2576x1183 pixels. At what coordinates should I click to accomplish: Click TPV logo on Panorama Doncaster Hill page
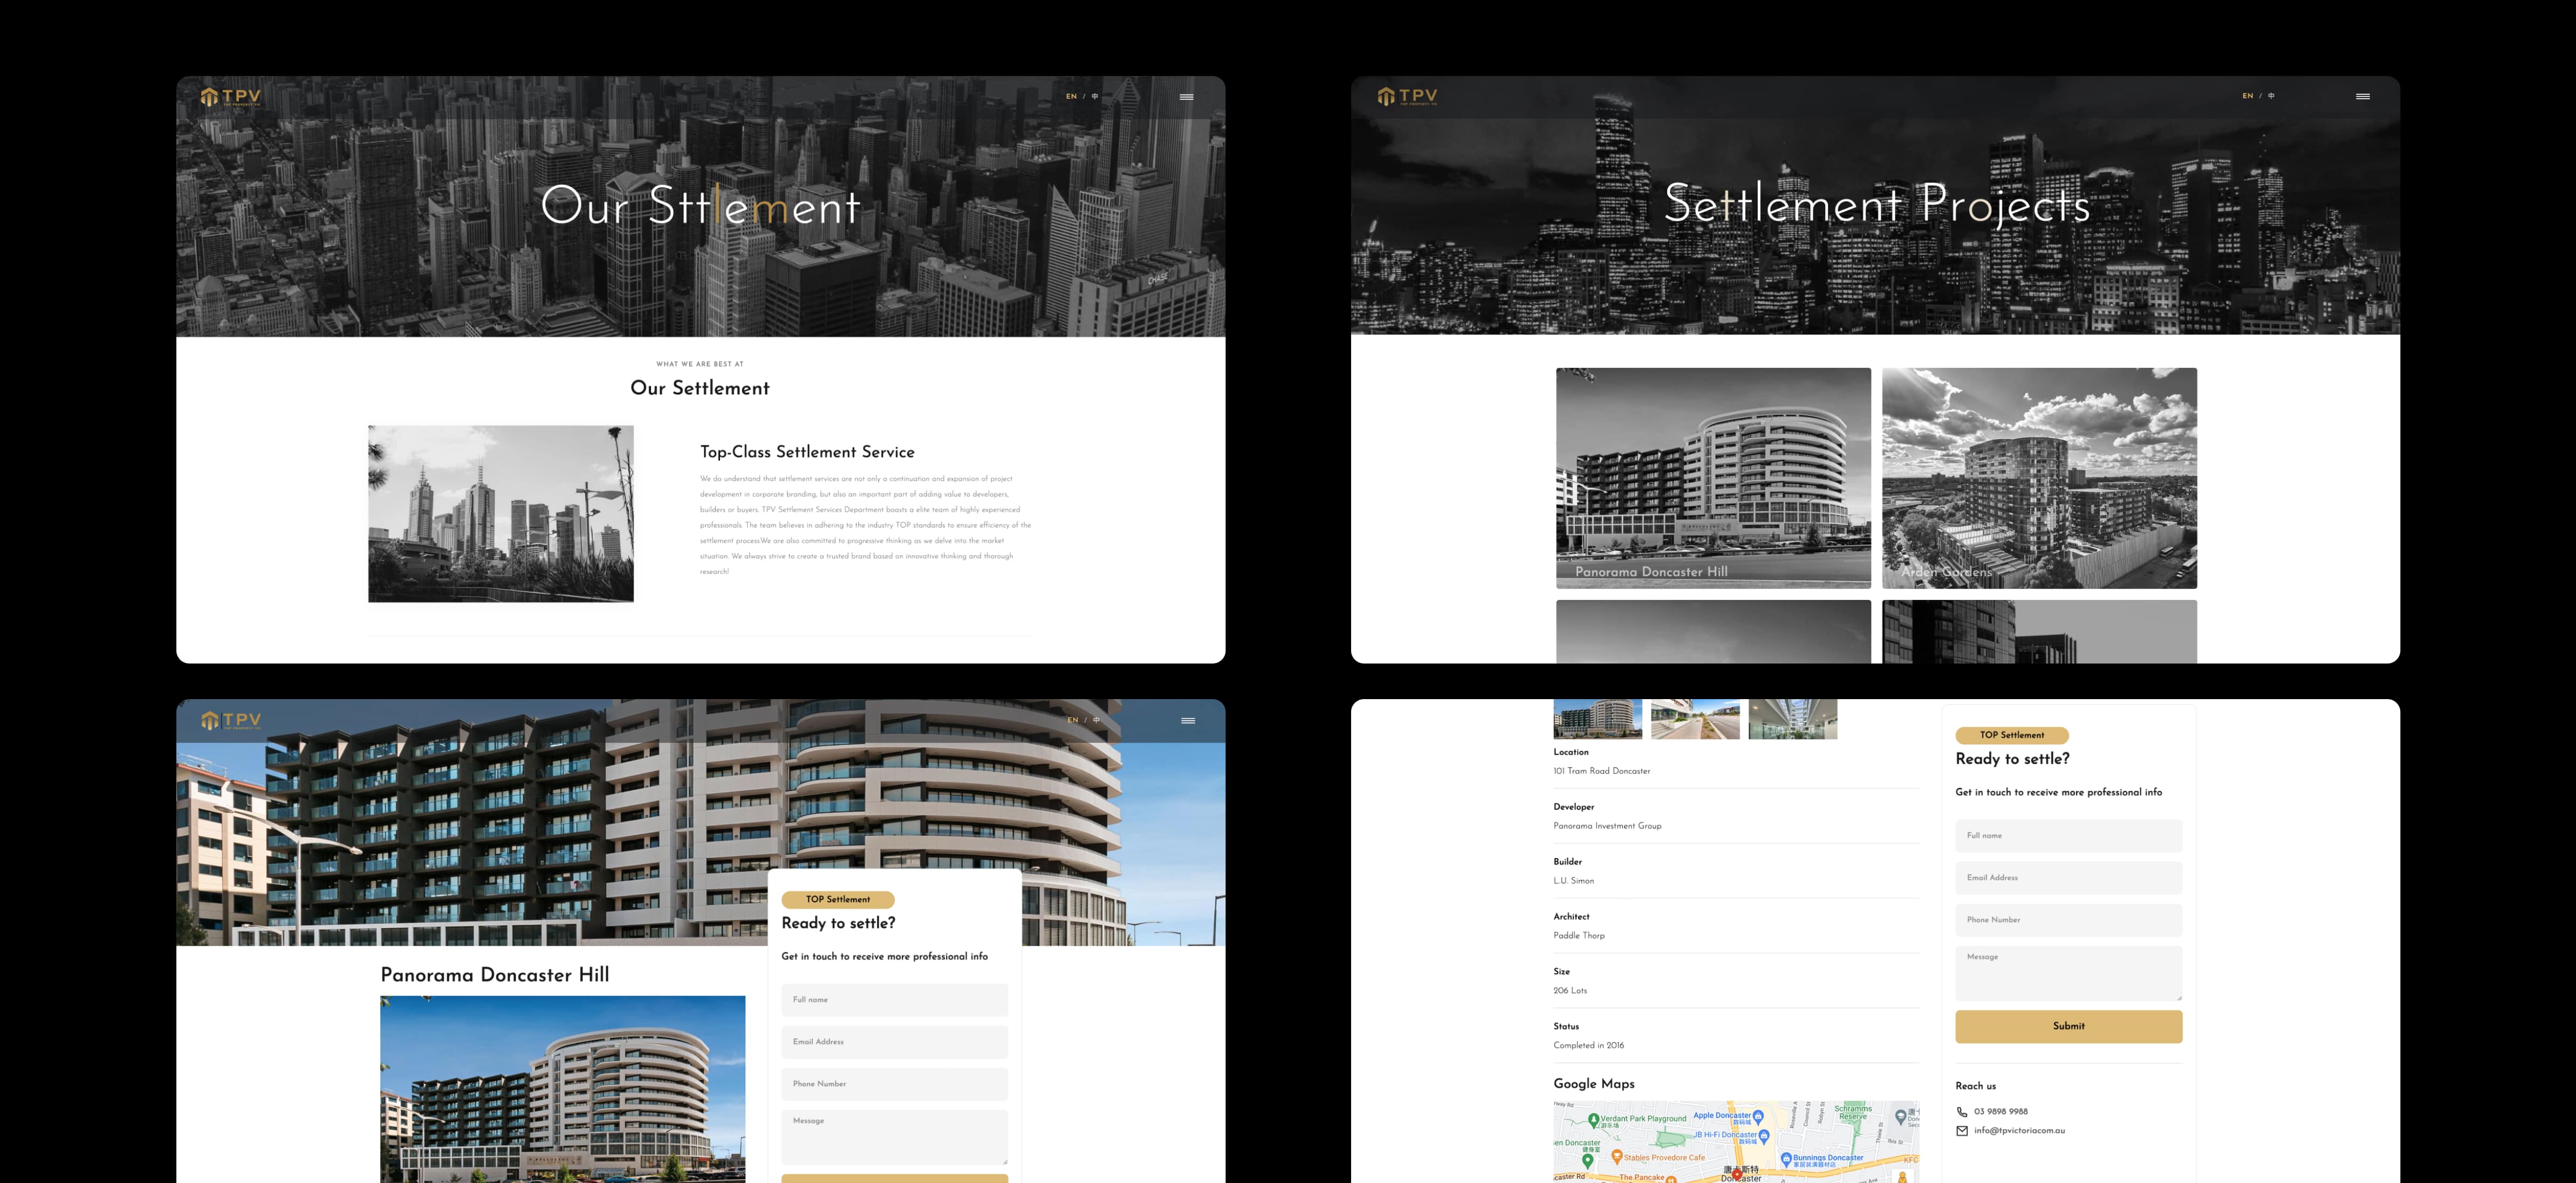(x=231, y=720)
